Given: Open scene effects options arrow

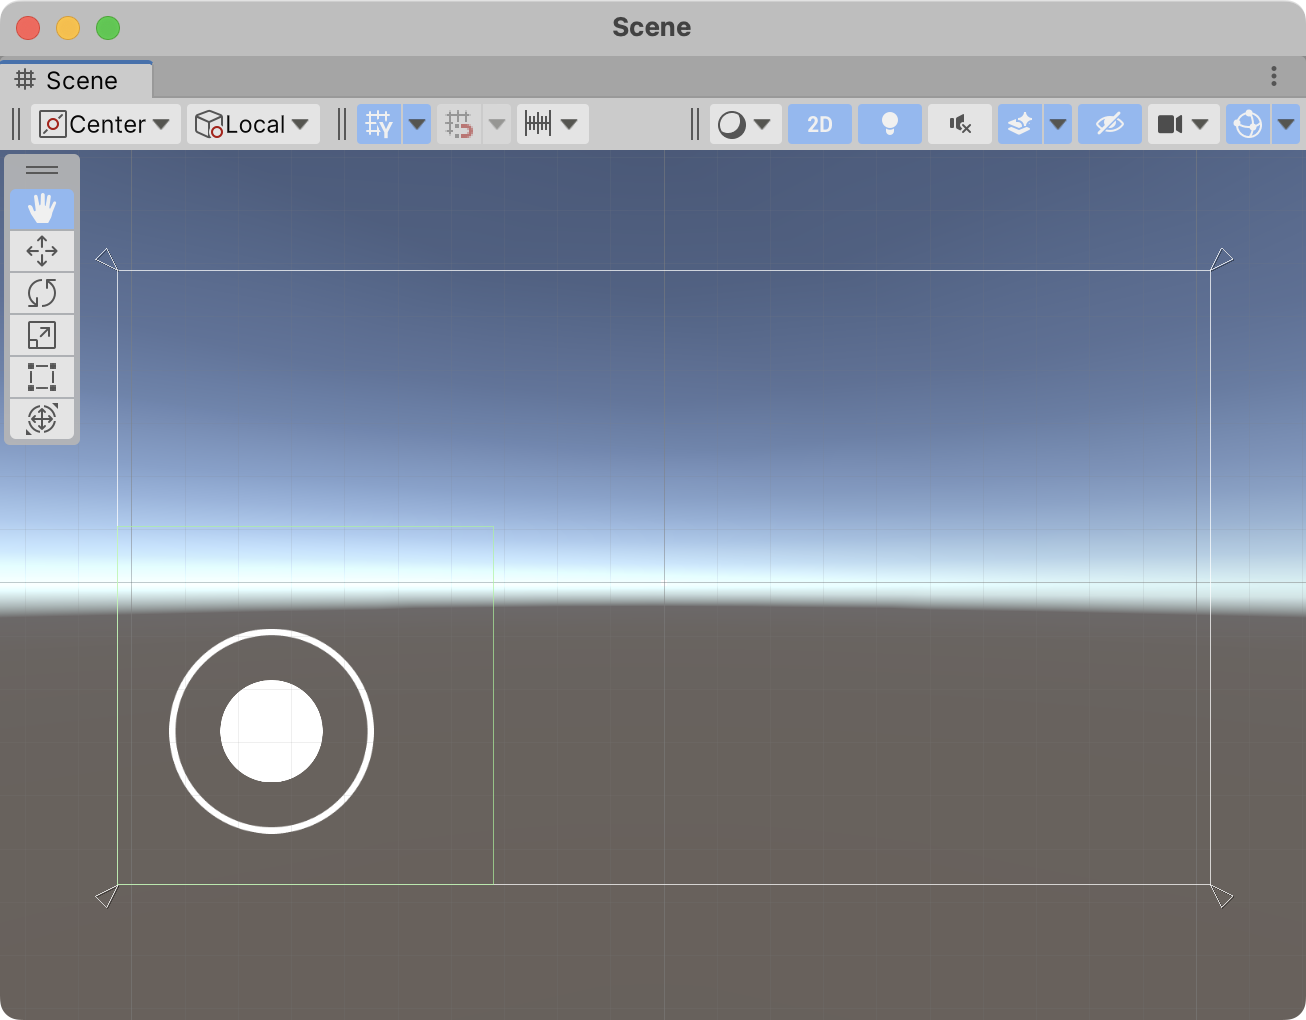Looking at the screenshot, I should [1058, 124].
